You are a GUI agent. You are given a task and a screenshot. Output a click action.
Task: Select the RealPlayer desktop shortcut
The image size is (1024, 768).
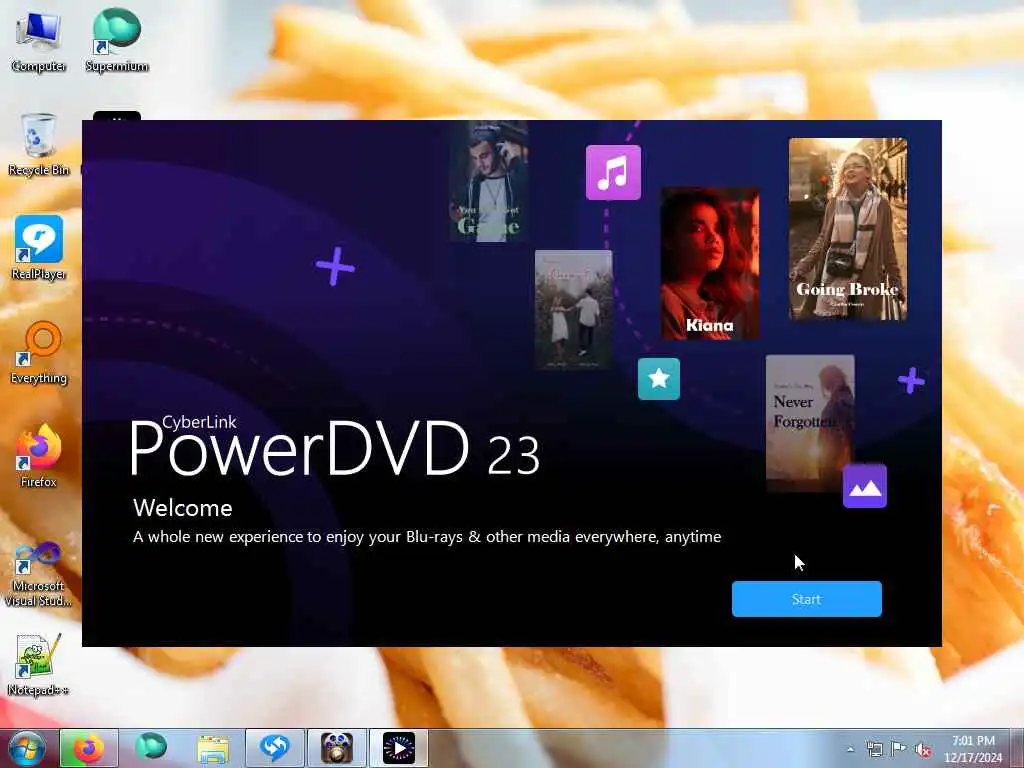(39, 248)
